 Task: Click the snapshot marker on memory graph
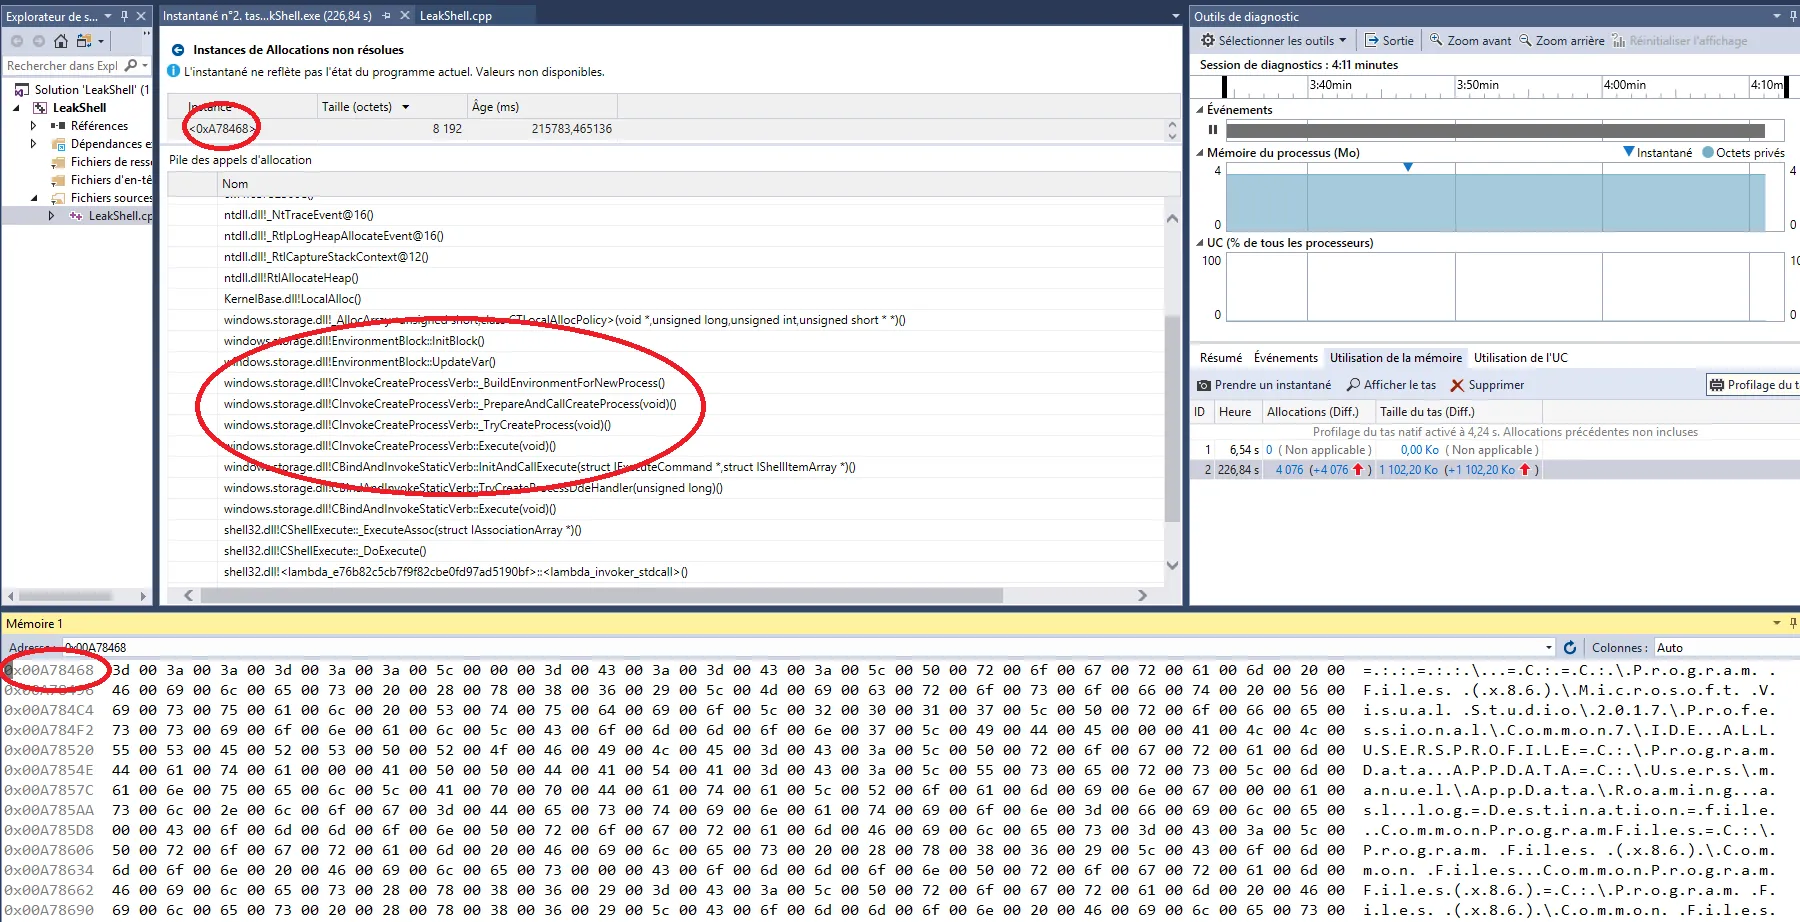tap(1408, 167)
